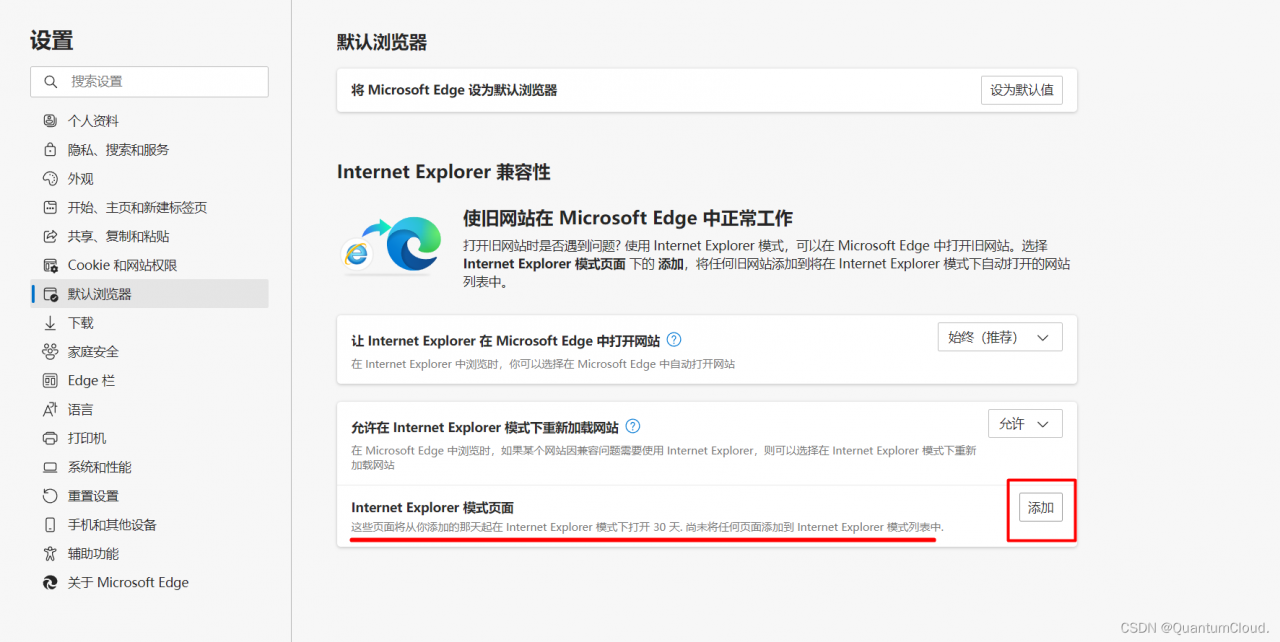Click the reset (重置设置) icon
Image resolution: width=1280 pixels, height=642 pixels.
50,496
